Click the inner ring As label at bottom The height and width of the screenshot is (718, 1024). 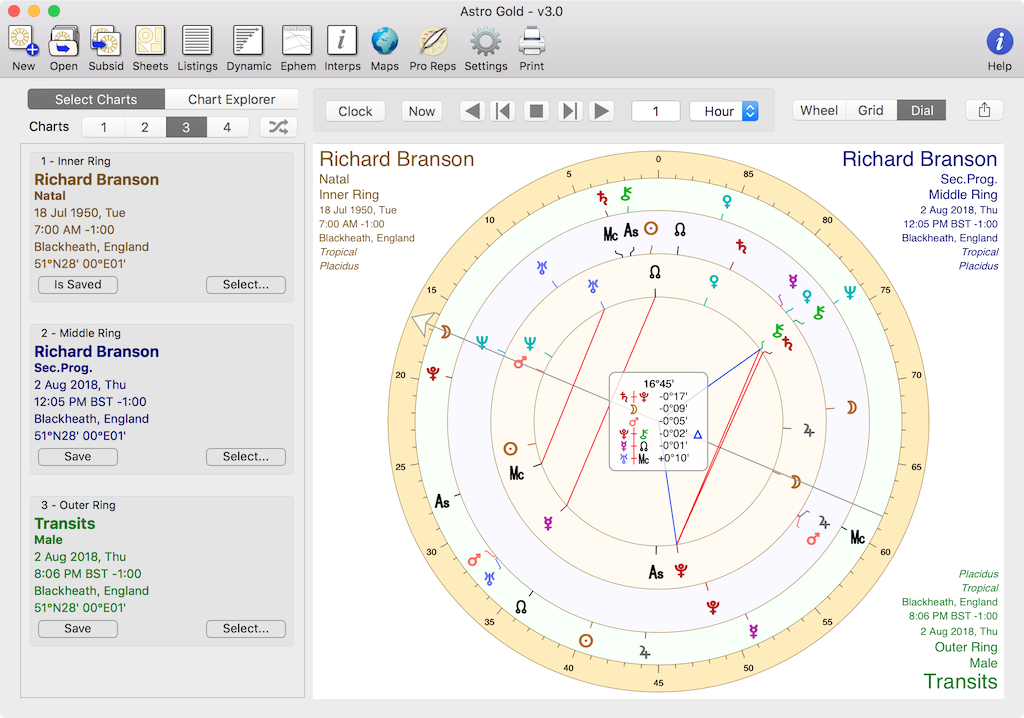(x=656, y=573)
